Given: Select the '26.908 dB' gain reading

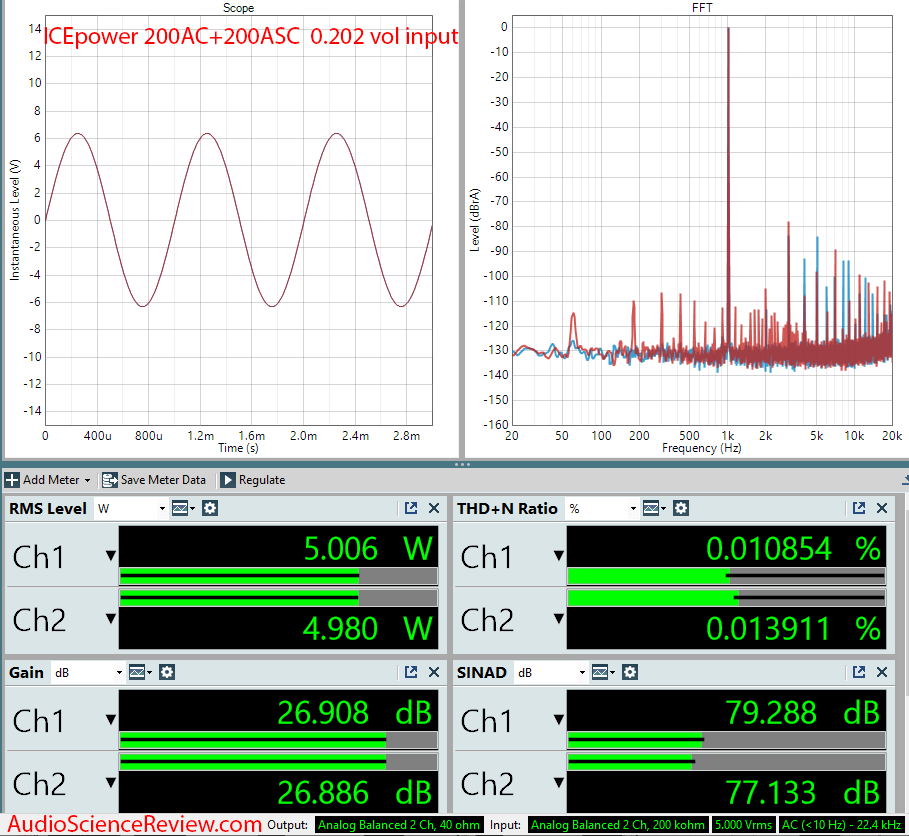Looking at the screenshot, I should [355, 713].
